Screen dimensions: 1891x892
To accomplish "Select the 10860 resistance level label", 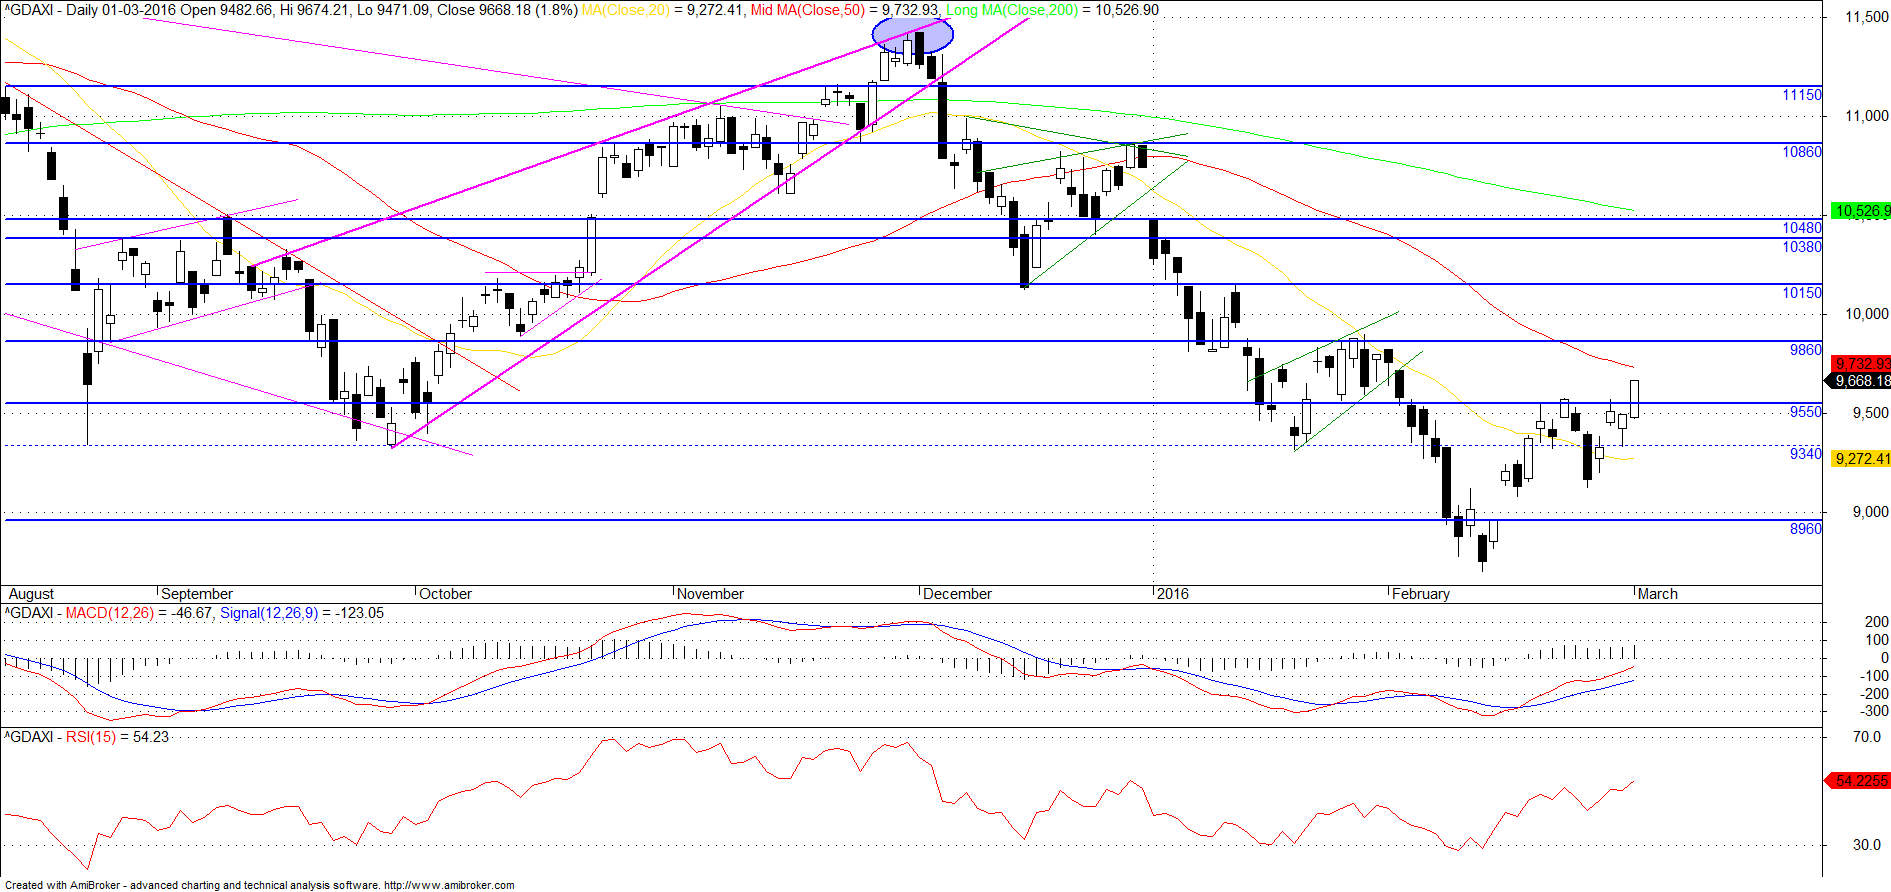I will tap(1802, 152).
